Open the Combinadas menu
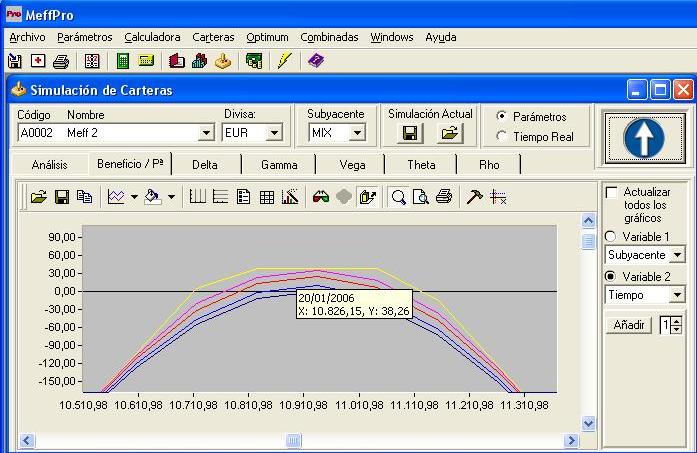 click(329, 37)
